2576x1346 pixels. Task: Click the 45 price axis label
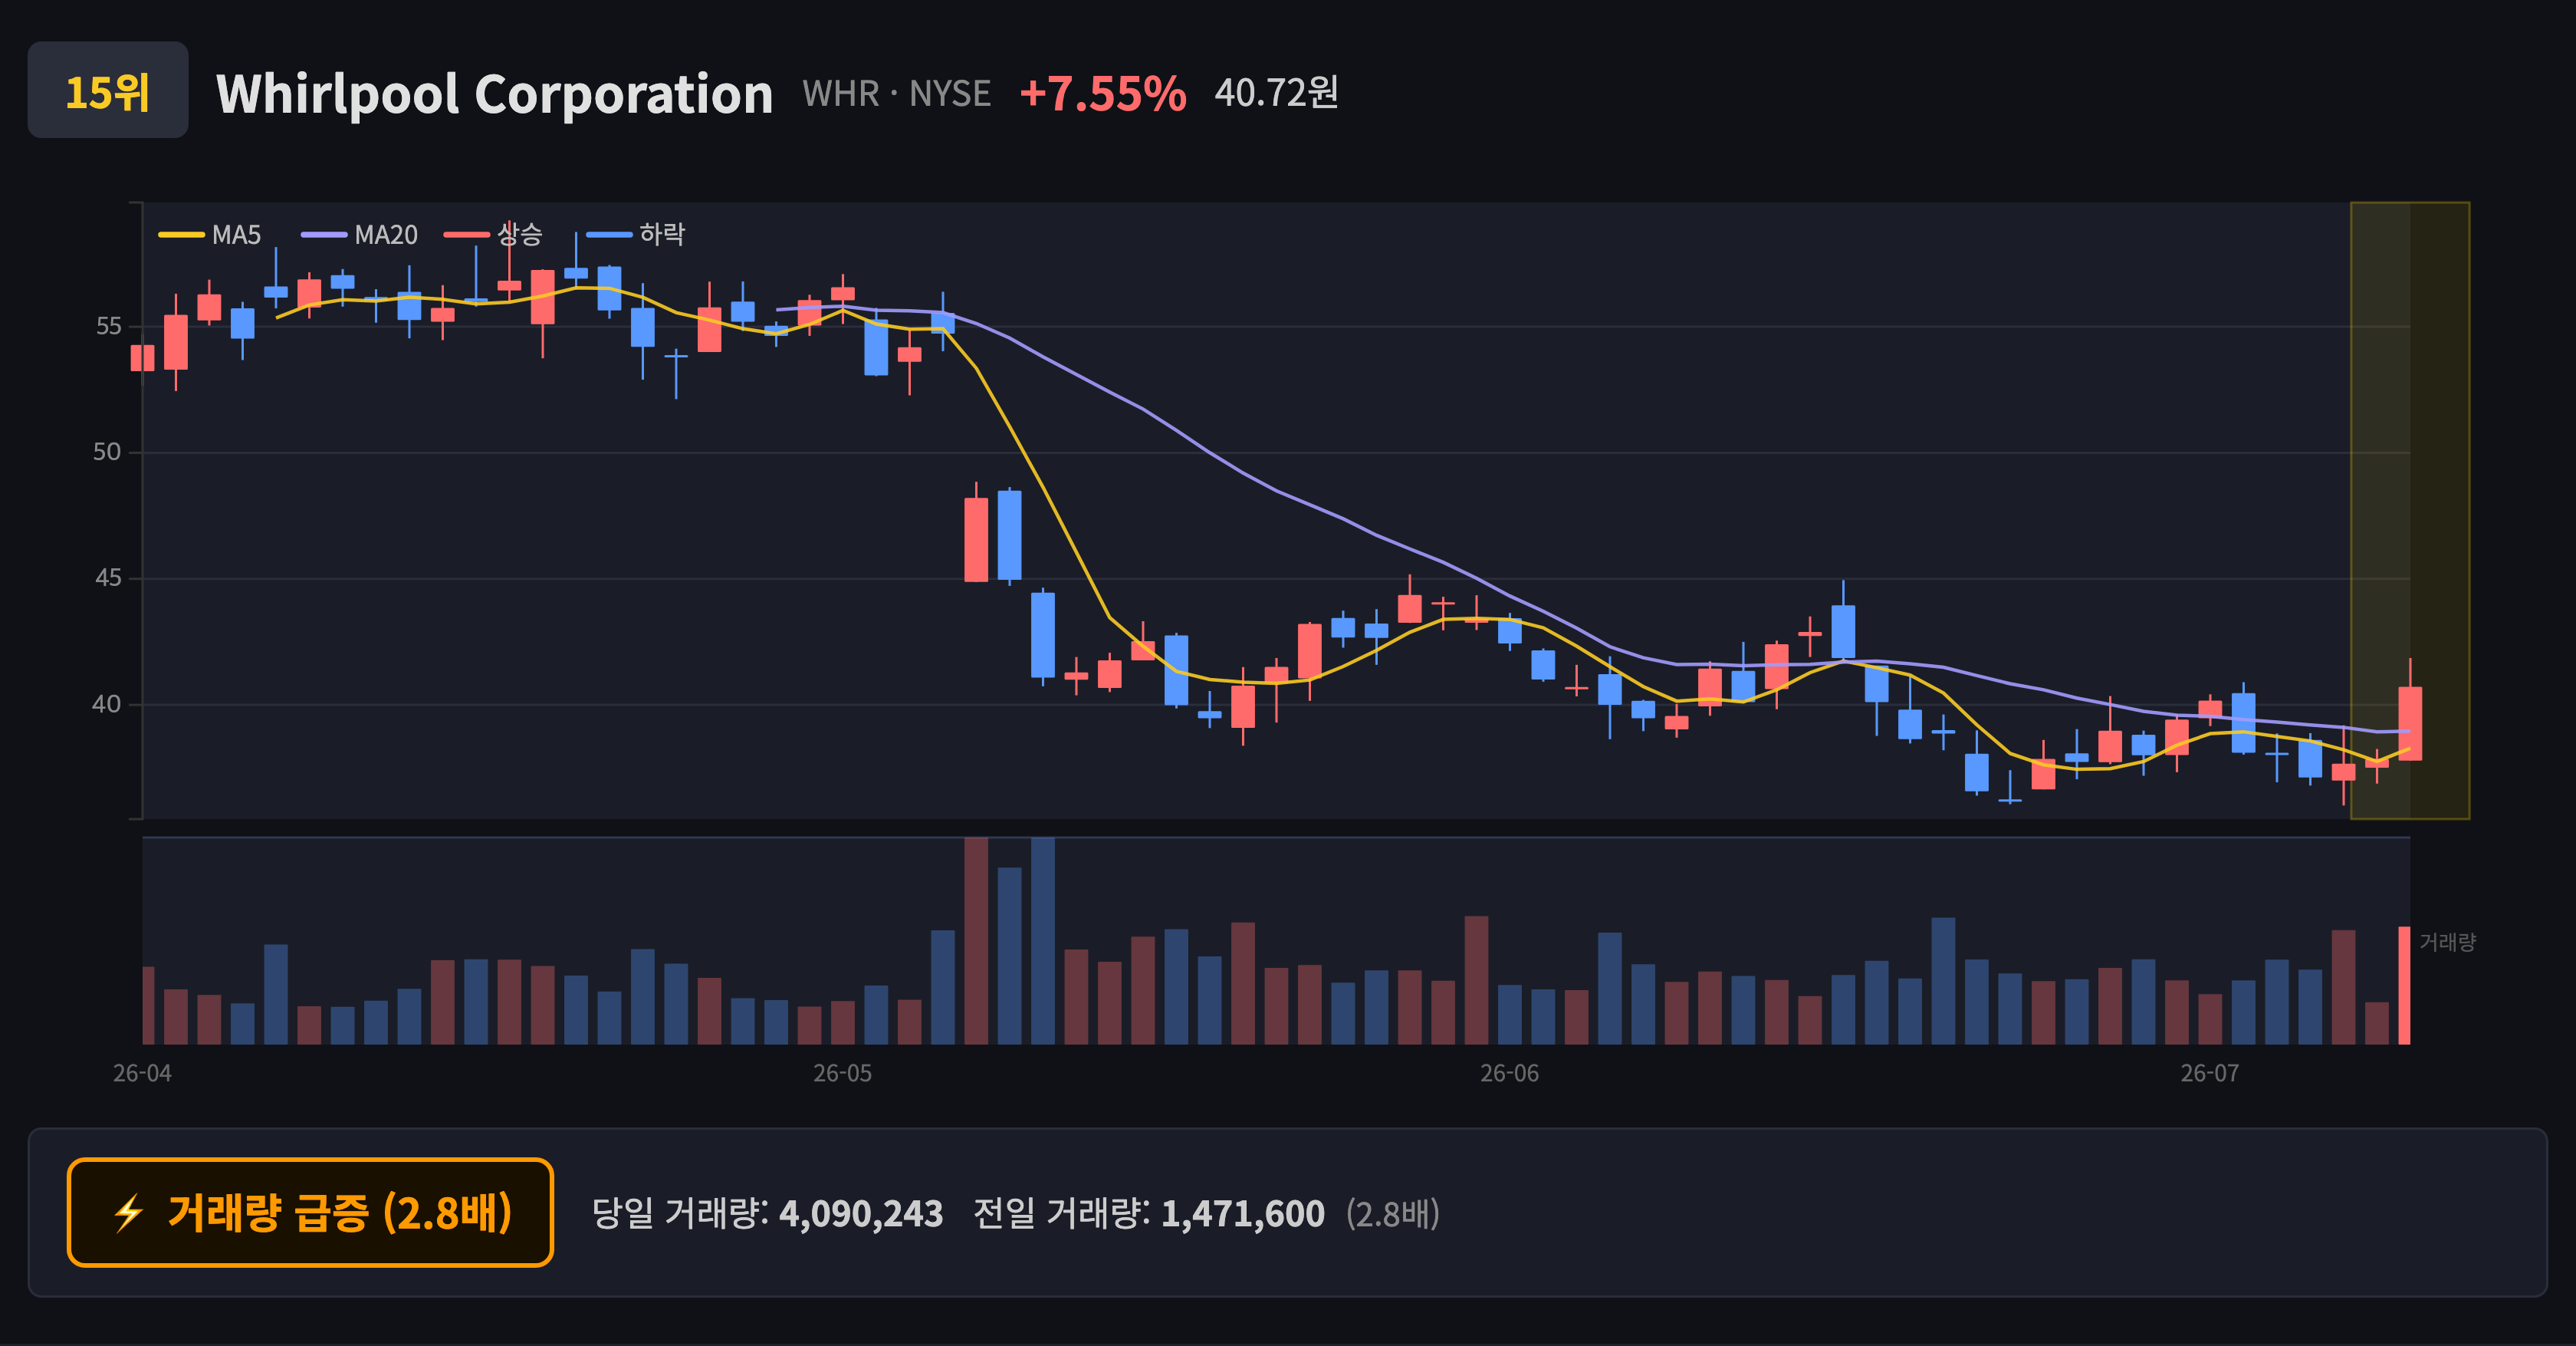click(108, 578)
